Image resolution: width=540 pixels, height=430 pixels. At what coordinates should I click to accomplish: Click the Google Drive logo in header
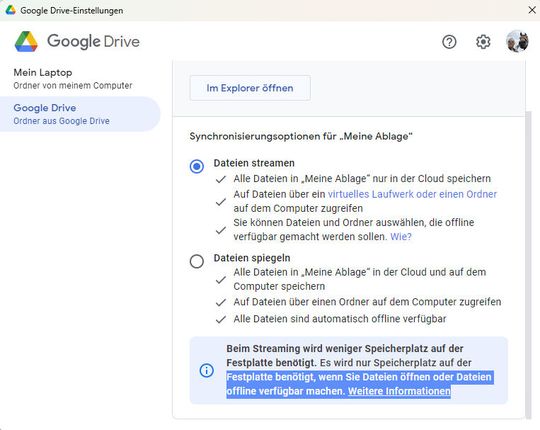(x=77, y=41)
